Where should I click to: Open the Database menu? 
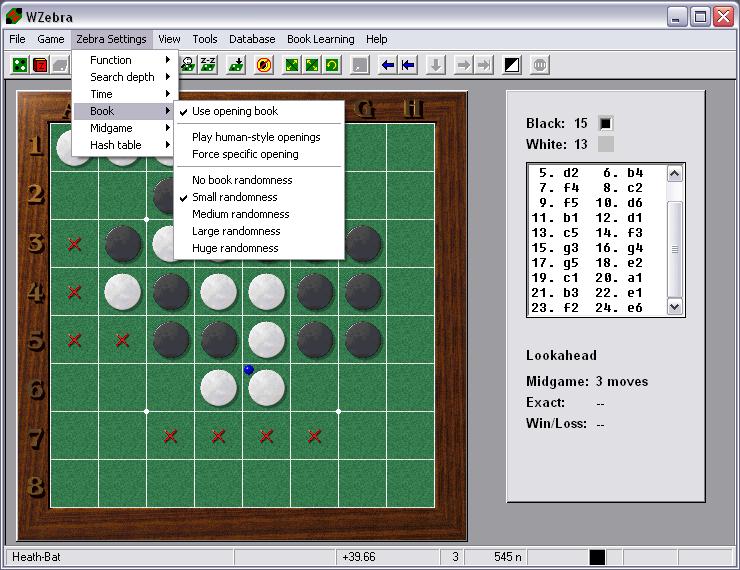point(252,39)
